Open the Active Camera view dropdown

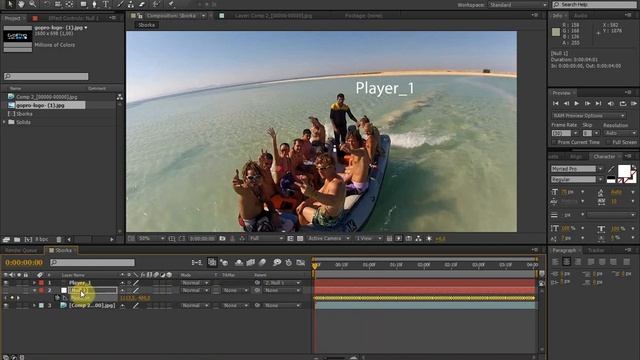pos(329,238)
